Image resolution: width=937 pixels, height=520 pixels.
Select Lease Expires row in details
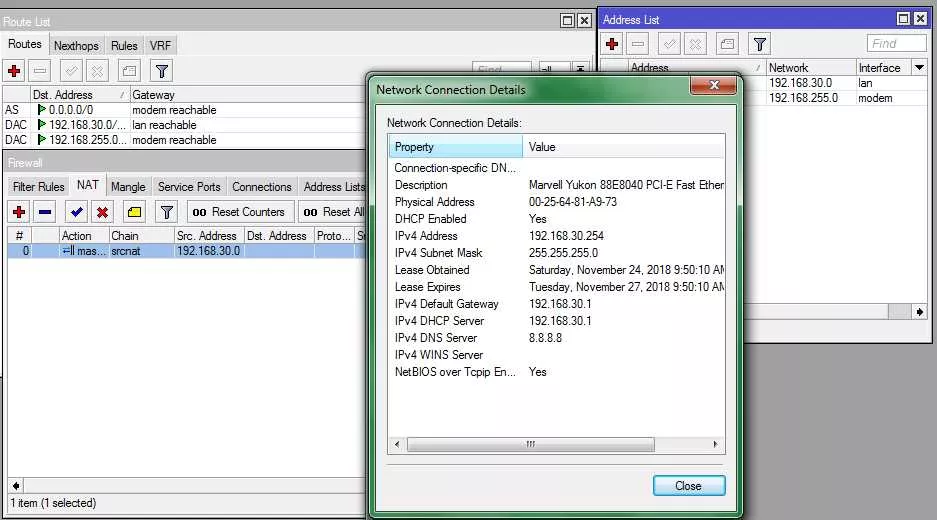pos(556,287)
